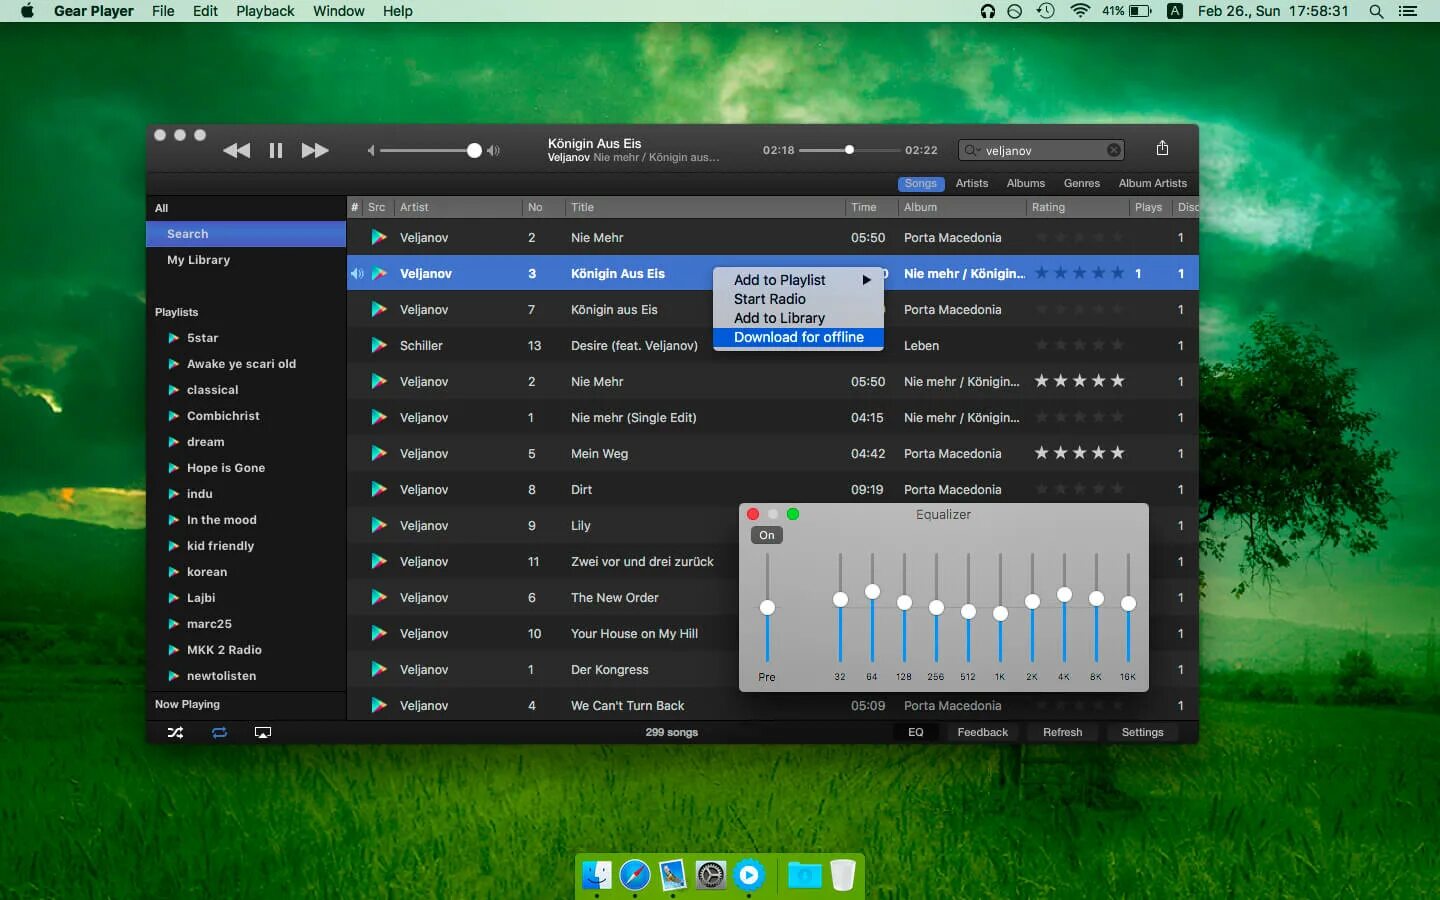Screen dimensions: 1440x900
Task: Click the search input field
Action: (x=1040, y=150)
